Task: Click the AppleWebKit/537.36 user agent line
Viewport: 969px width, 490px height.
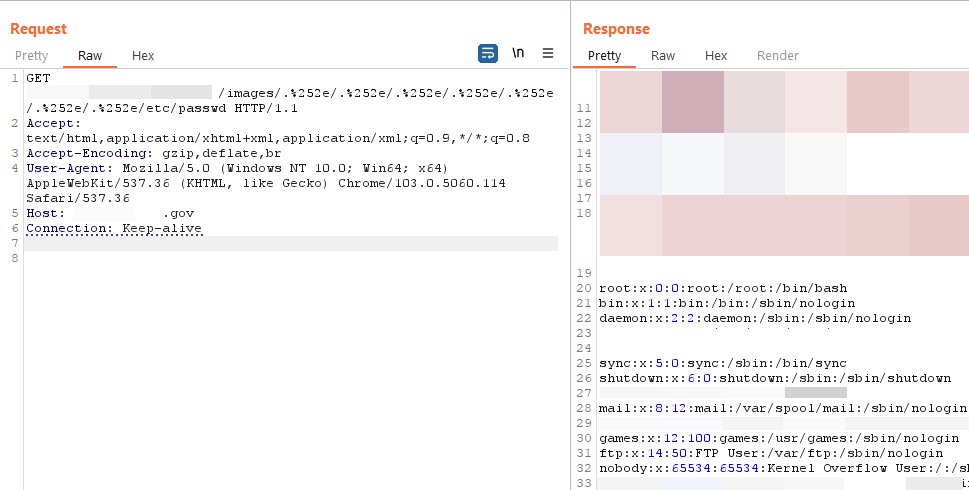Action: (266, 184)
